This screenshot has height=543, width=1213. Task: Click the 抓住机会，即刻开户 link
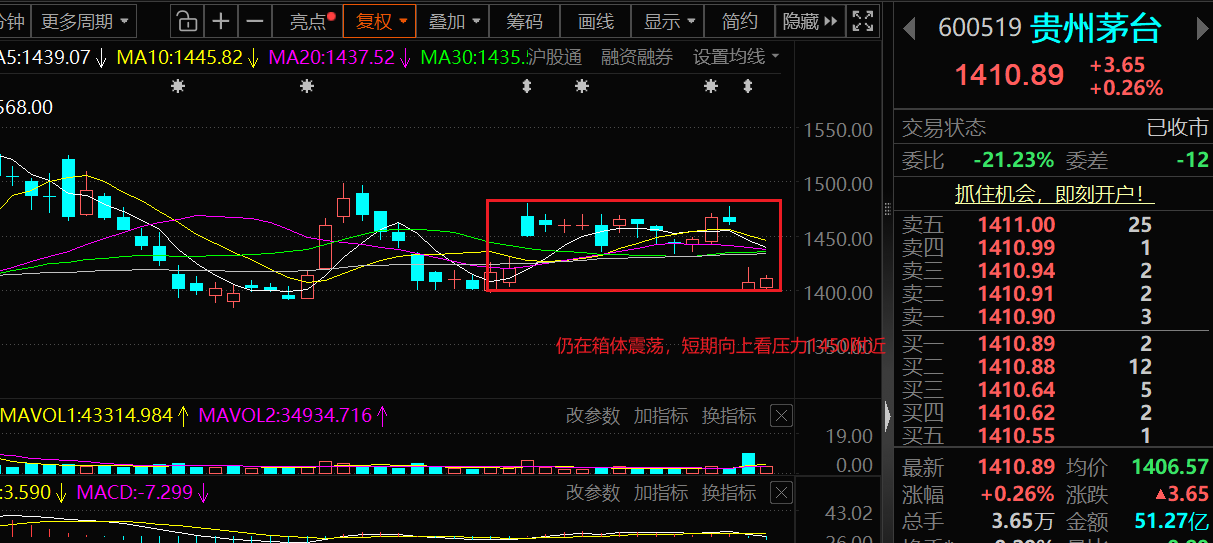coord(1055,195)
